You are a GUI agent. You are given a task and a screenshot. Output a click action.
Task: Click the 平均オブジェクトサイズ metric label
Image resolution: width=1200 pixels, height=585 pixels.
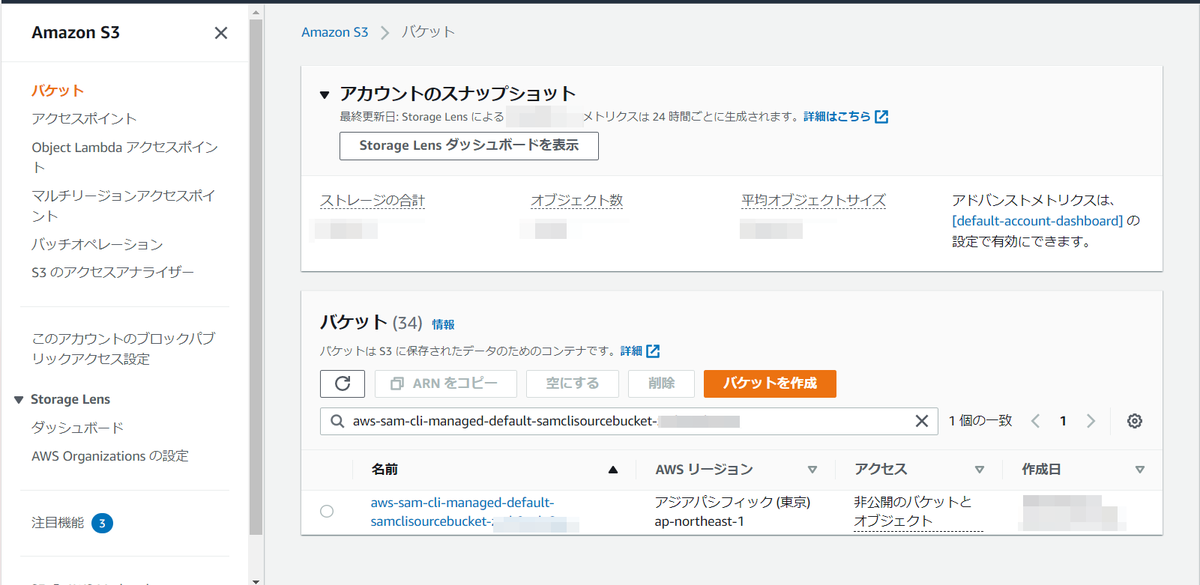[813, 201]
